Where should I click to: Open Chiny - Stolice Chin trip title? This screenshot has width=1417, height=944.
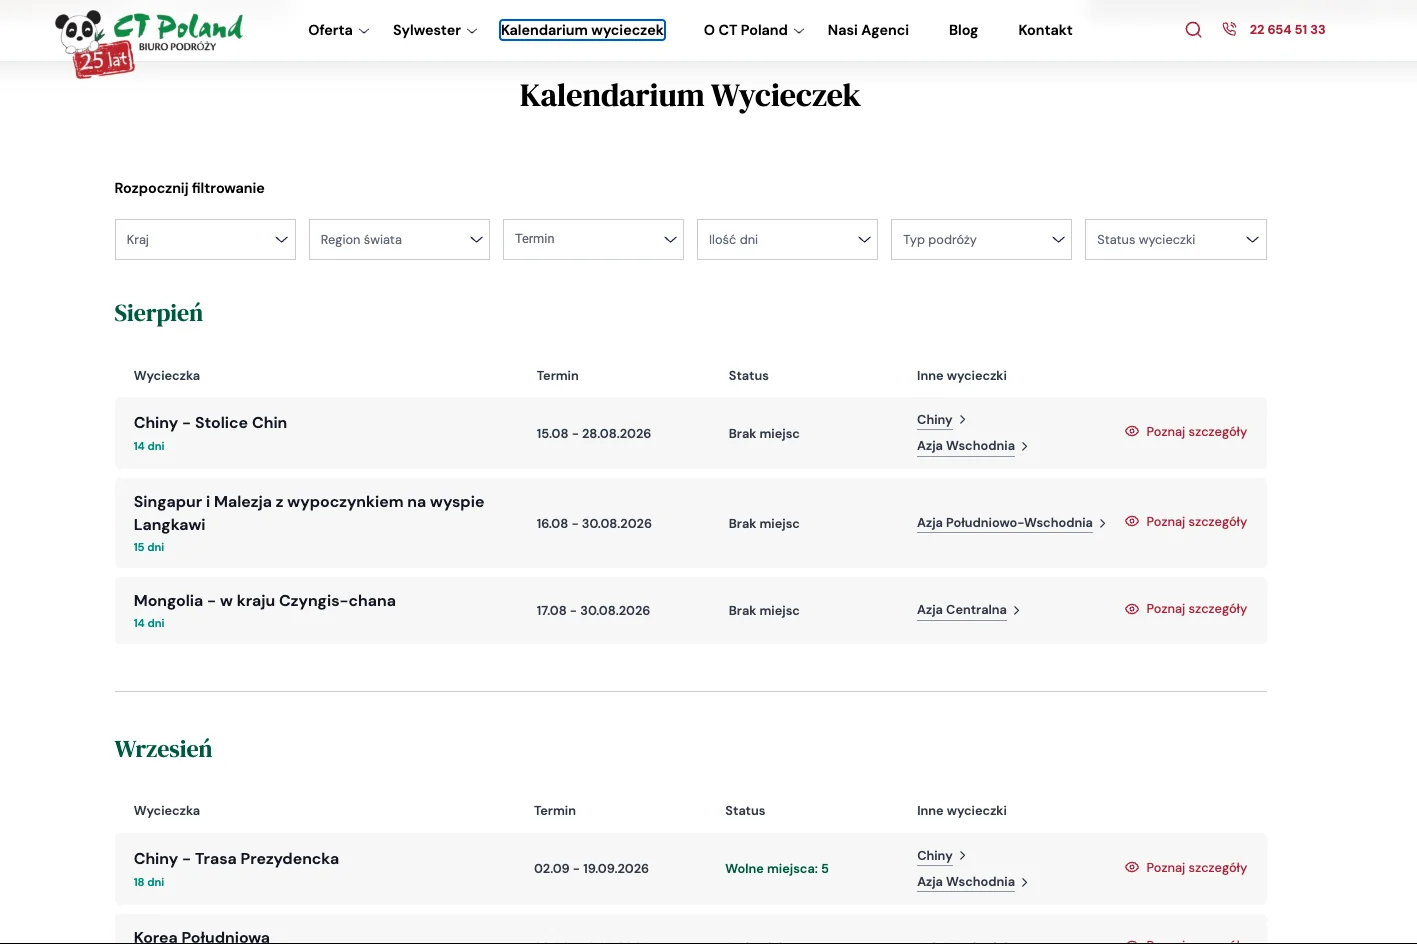(x=210, y=423)
